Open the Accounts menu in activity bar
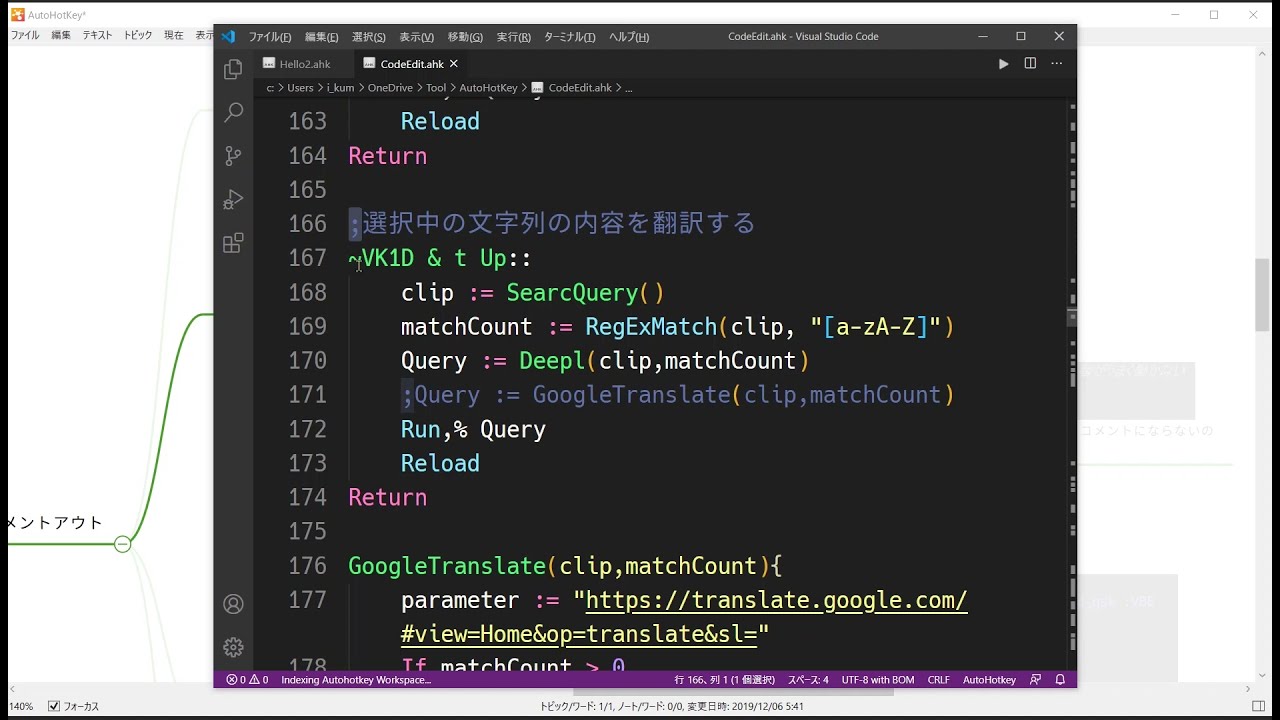Screen dimensions: 1280x720 [x=233, y=604]
